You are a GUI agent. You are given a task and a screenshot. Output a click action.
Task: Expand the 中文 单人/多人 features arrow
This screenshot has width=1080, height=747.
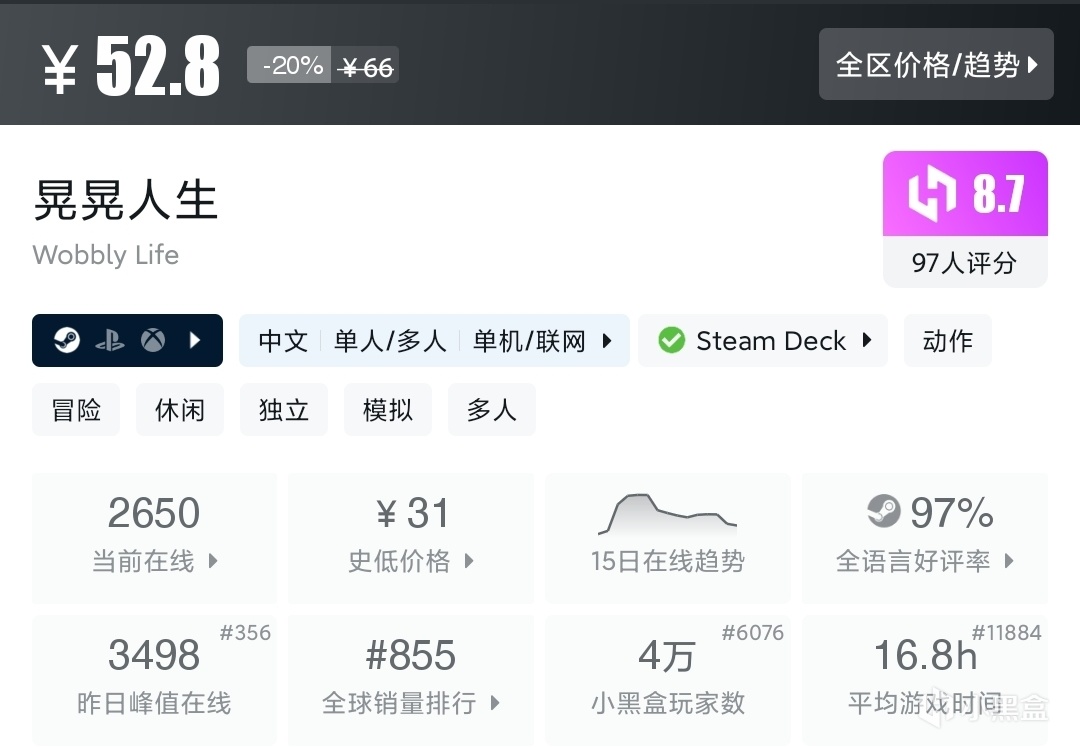607,341
